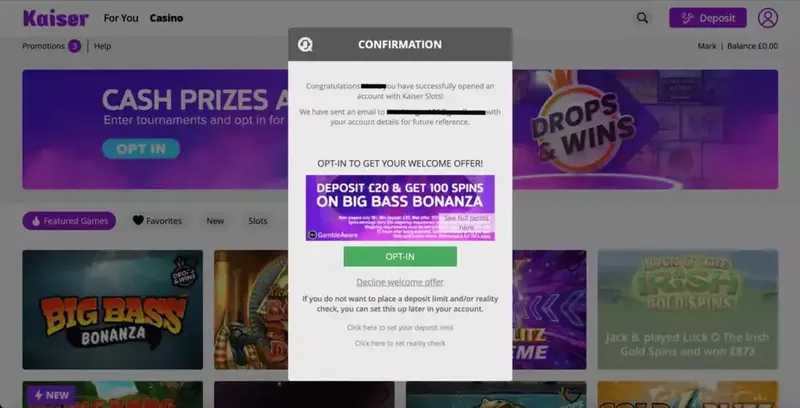Click the GambleAware logo on offer banner
This screenshot has height=408, width=800.
point(333,235)
